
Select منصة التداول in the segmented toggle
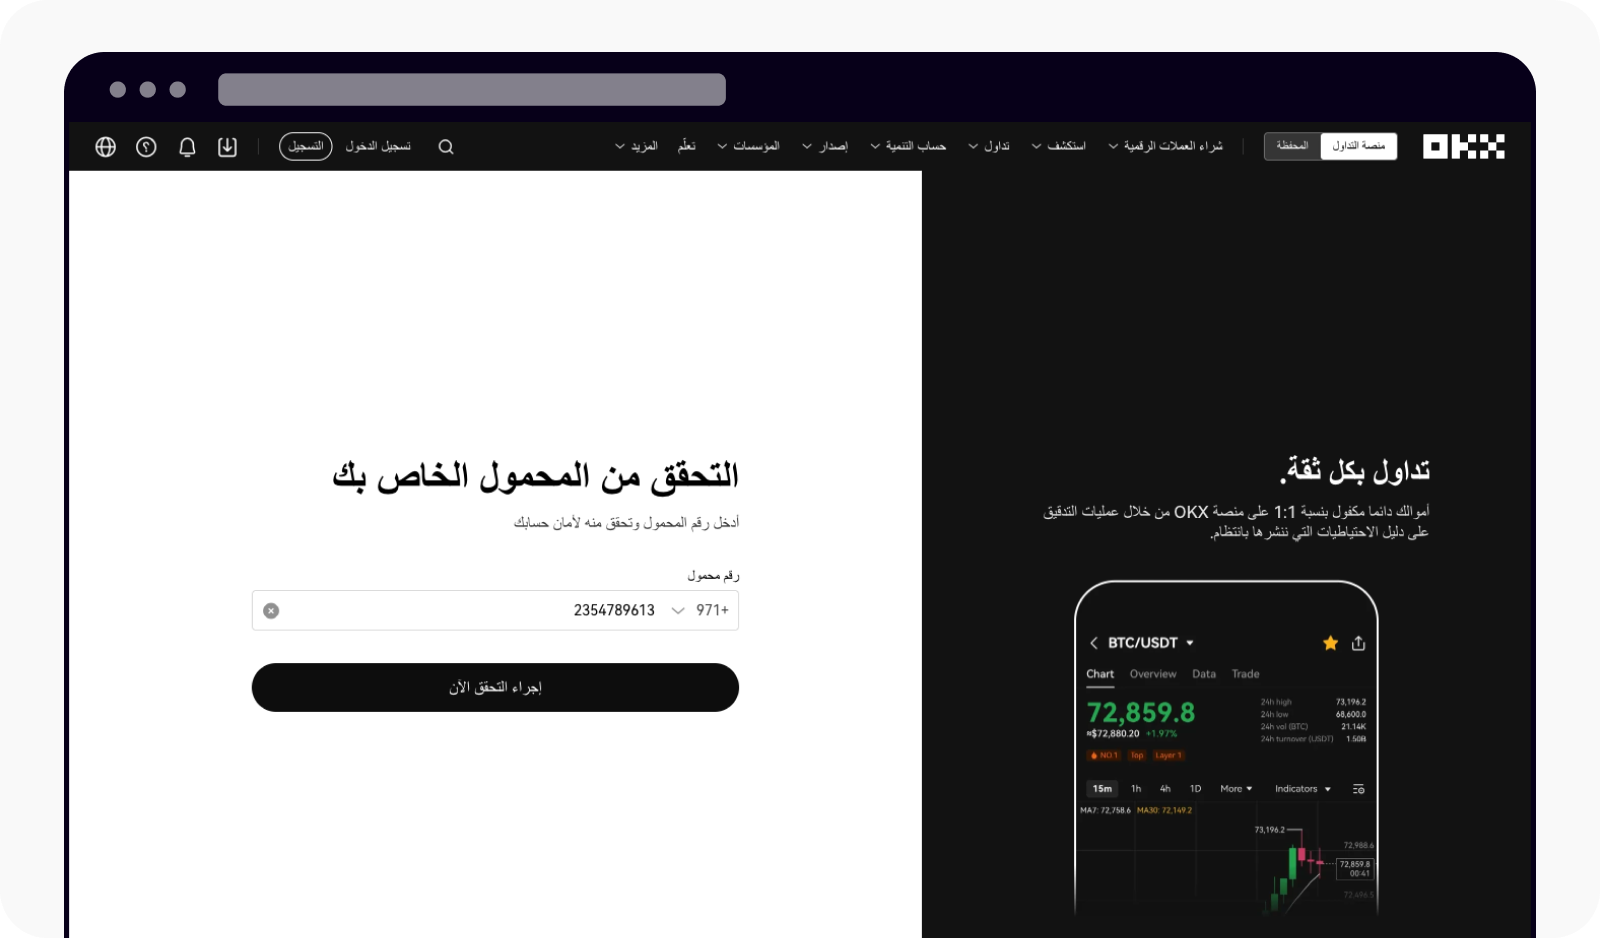1360,146
